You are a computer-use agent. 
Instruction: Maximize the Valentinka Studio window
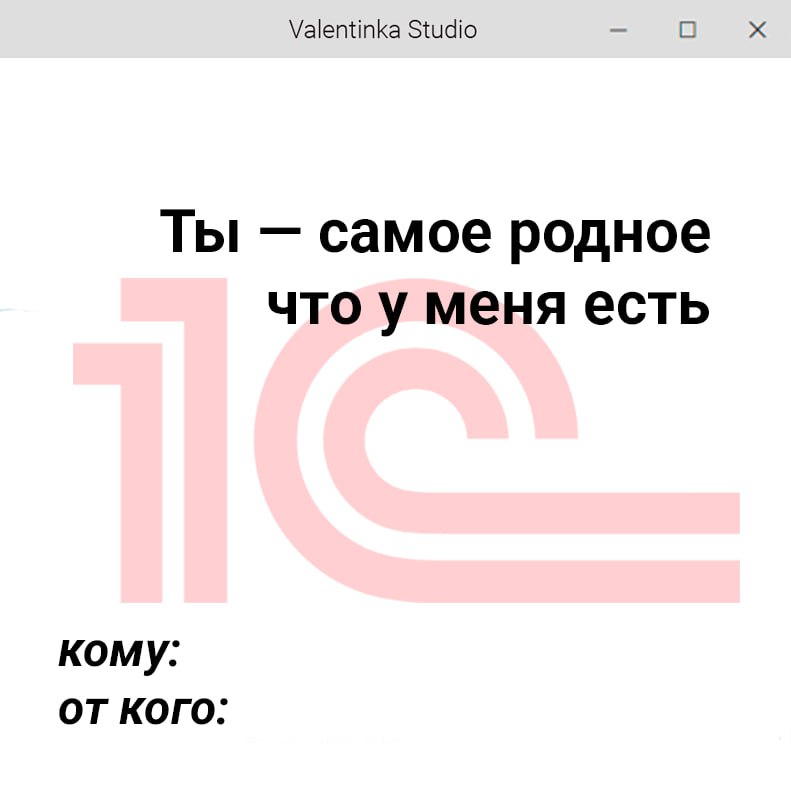(x=688, y=30)
